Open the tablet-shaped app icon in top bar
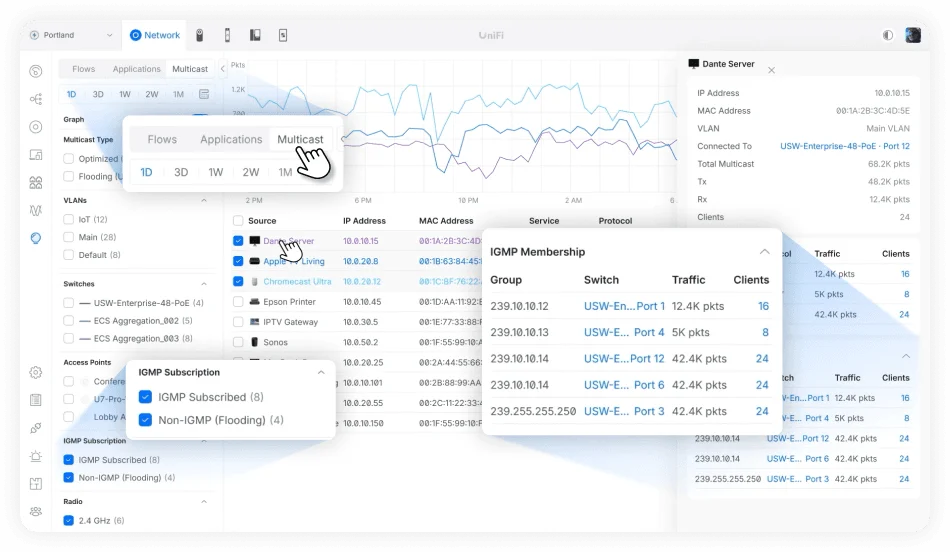 (283, 35)
